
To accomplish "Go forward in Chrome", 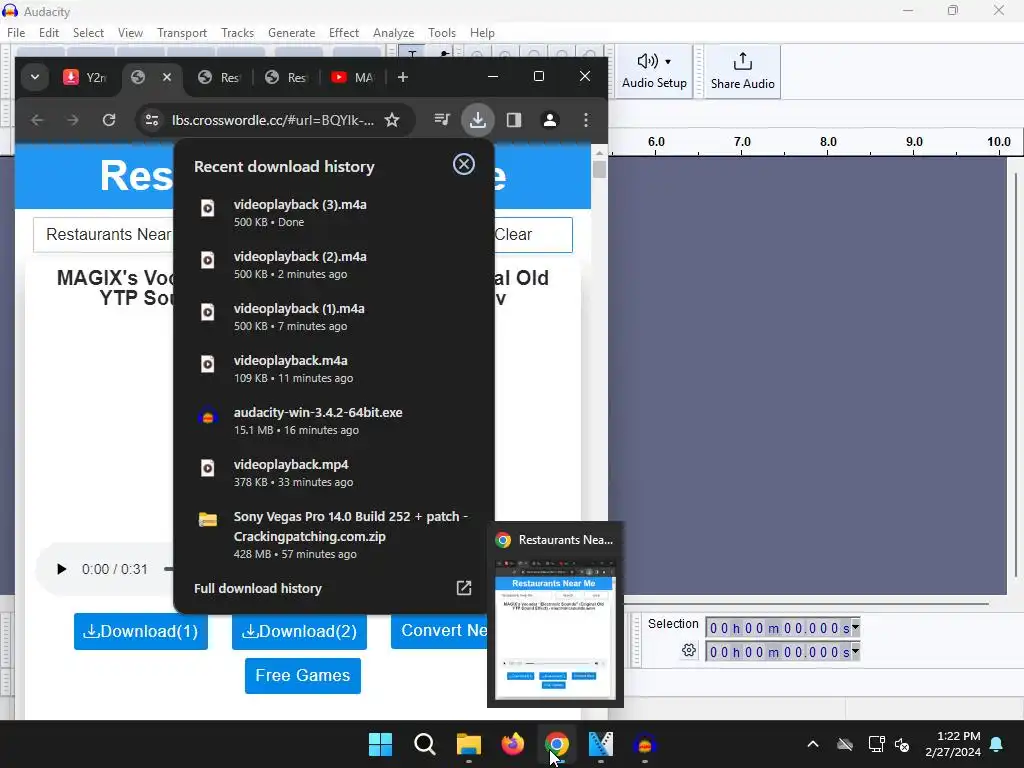I will pyautogui.click(x=73, y=120).
